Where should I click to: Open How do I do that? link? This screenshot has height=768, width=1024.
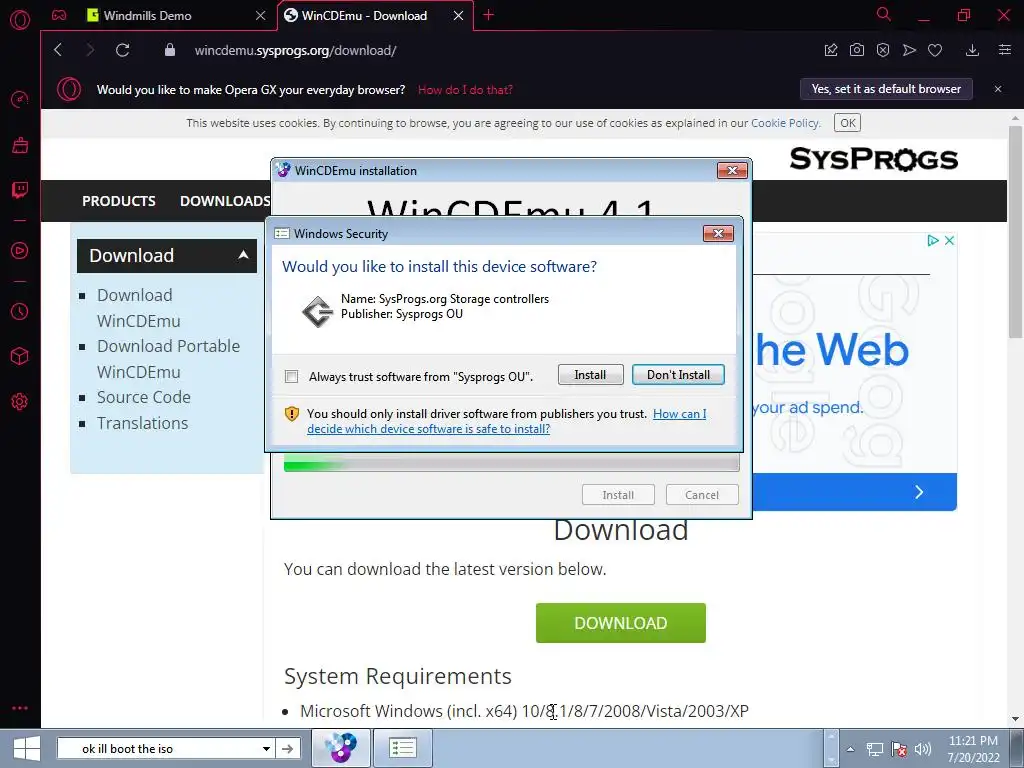(x=465, y=89)
